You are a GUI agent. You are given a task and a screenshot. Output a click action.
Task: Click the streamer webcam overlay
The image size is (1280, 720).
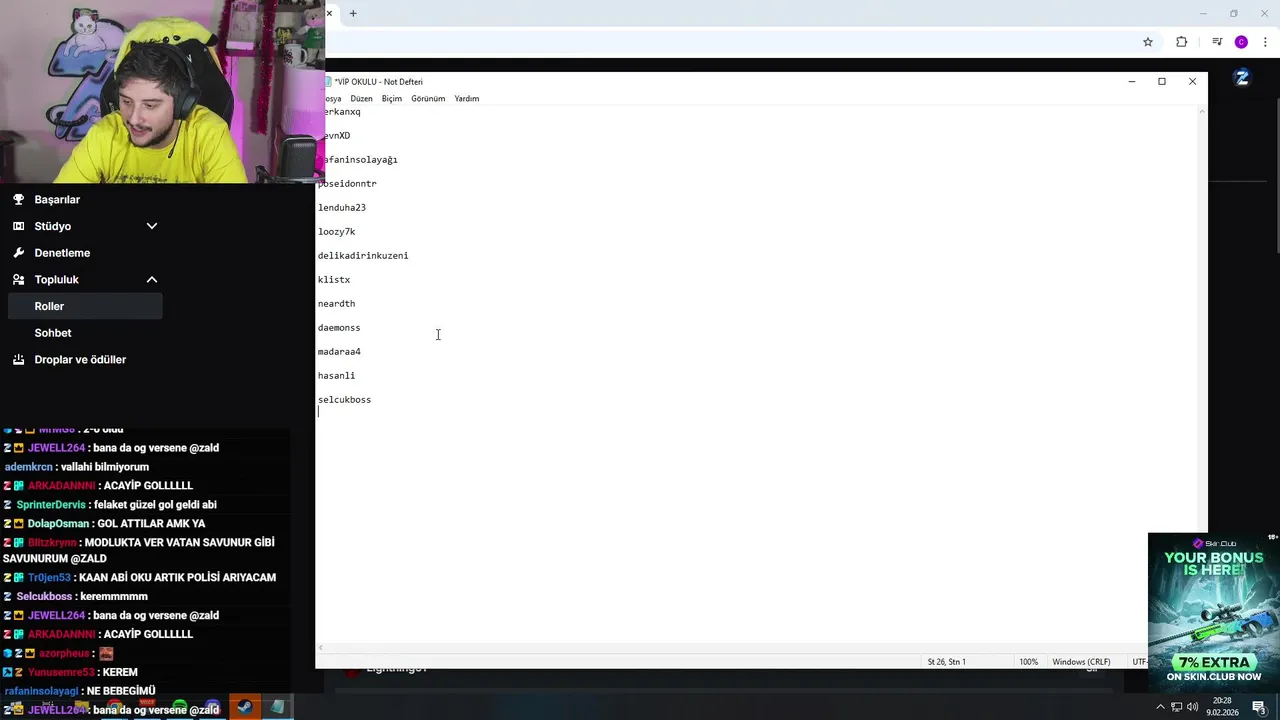click(162, 91)
